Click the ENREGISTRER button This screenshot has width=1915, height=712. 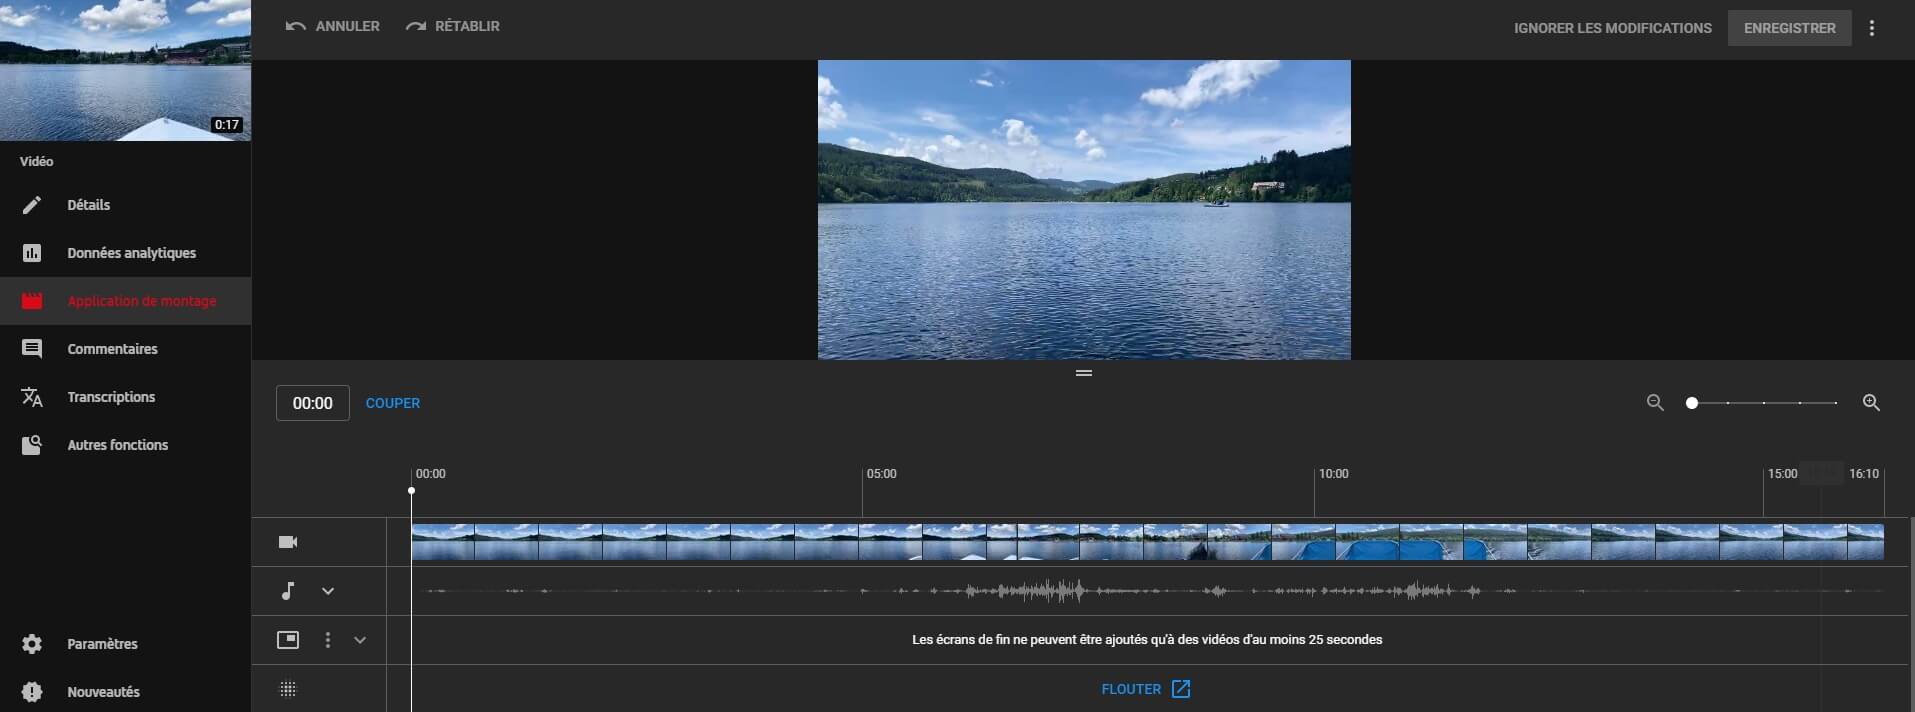1789,28
